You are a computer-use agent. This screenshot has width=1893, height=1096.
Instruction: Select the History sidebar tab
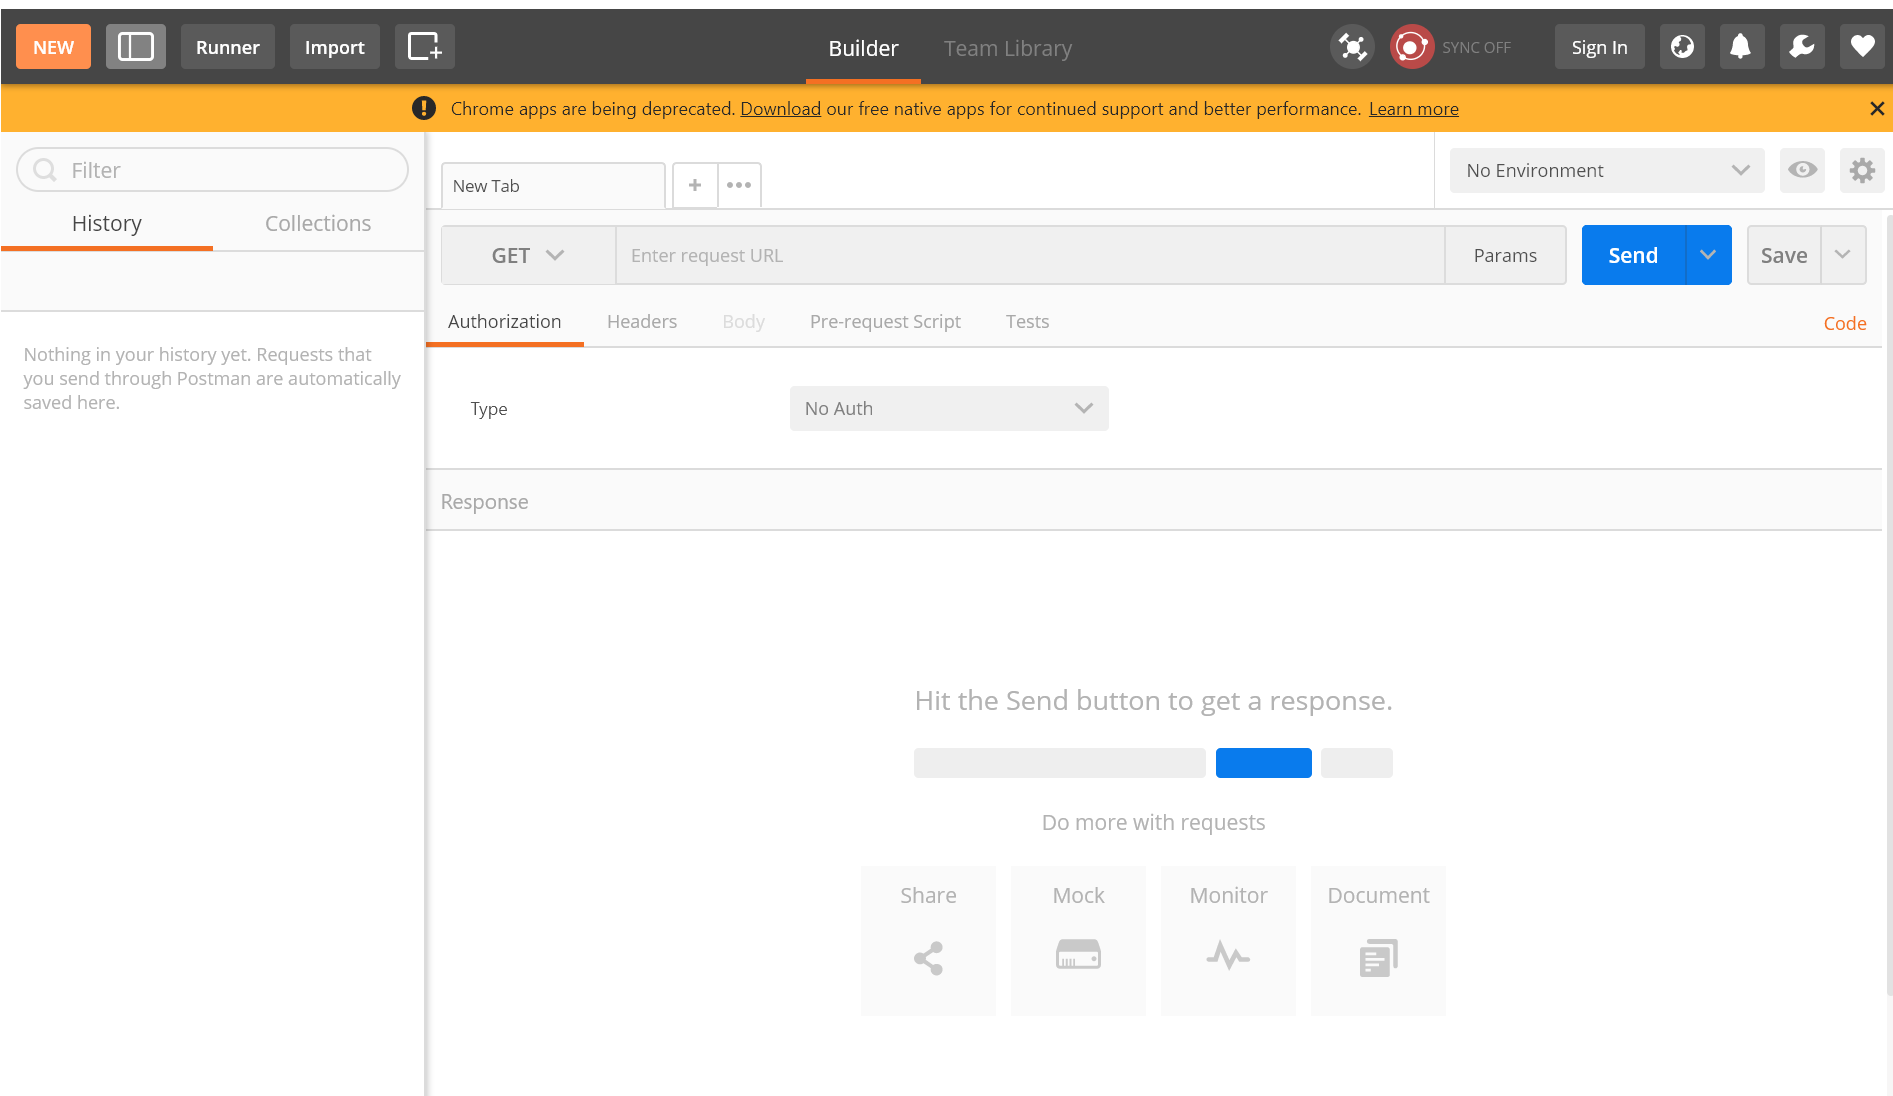[107, 223]
